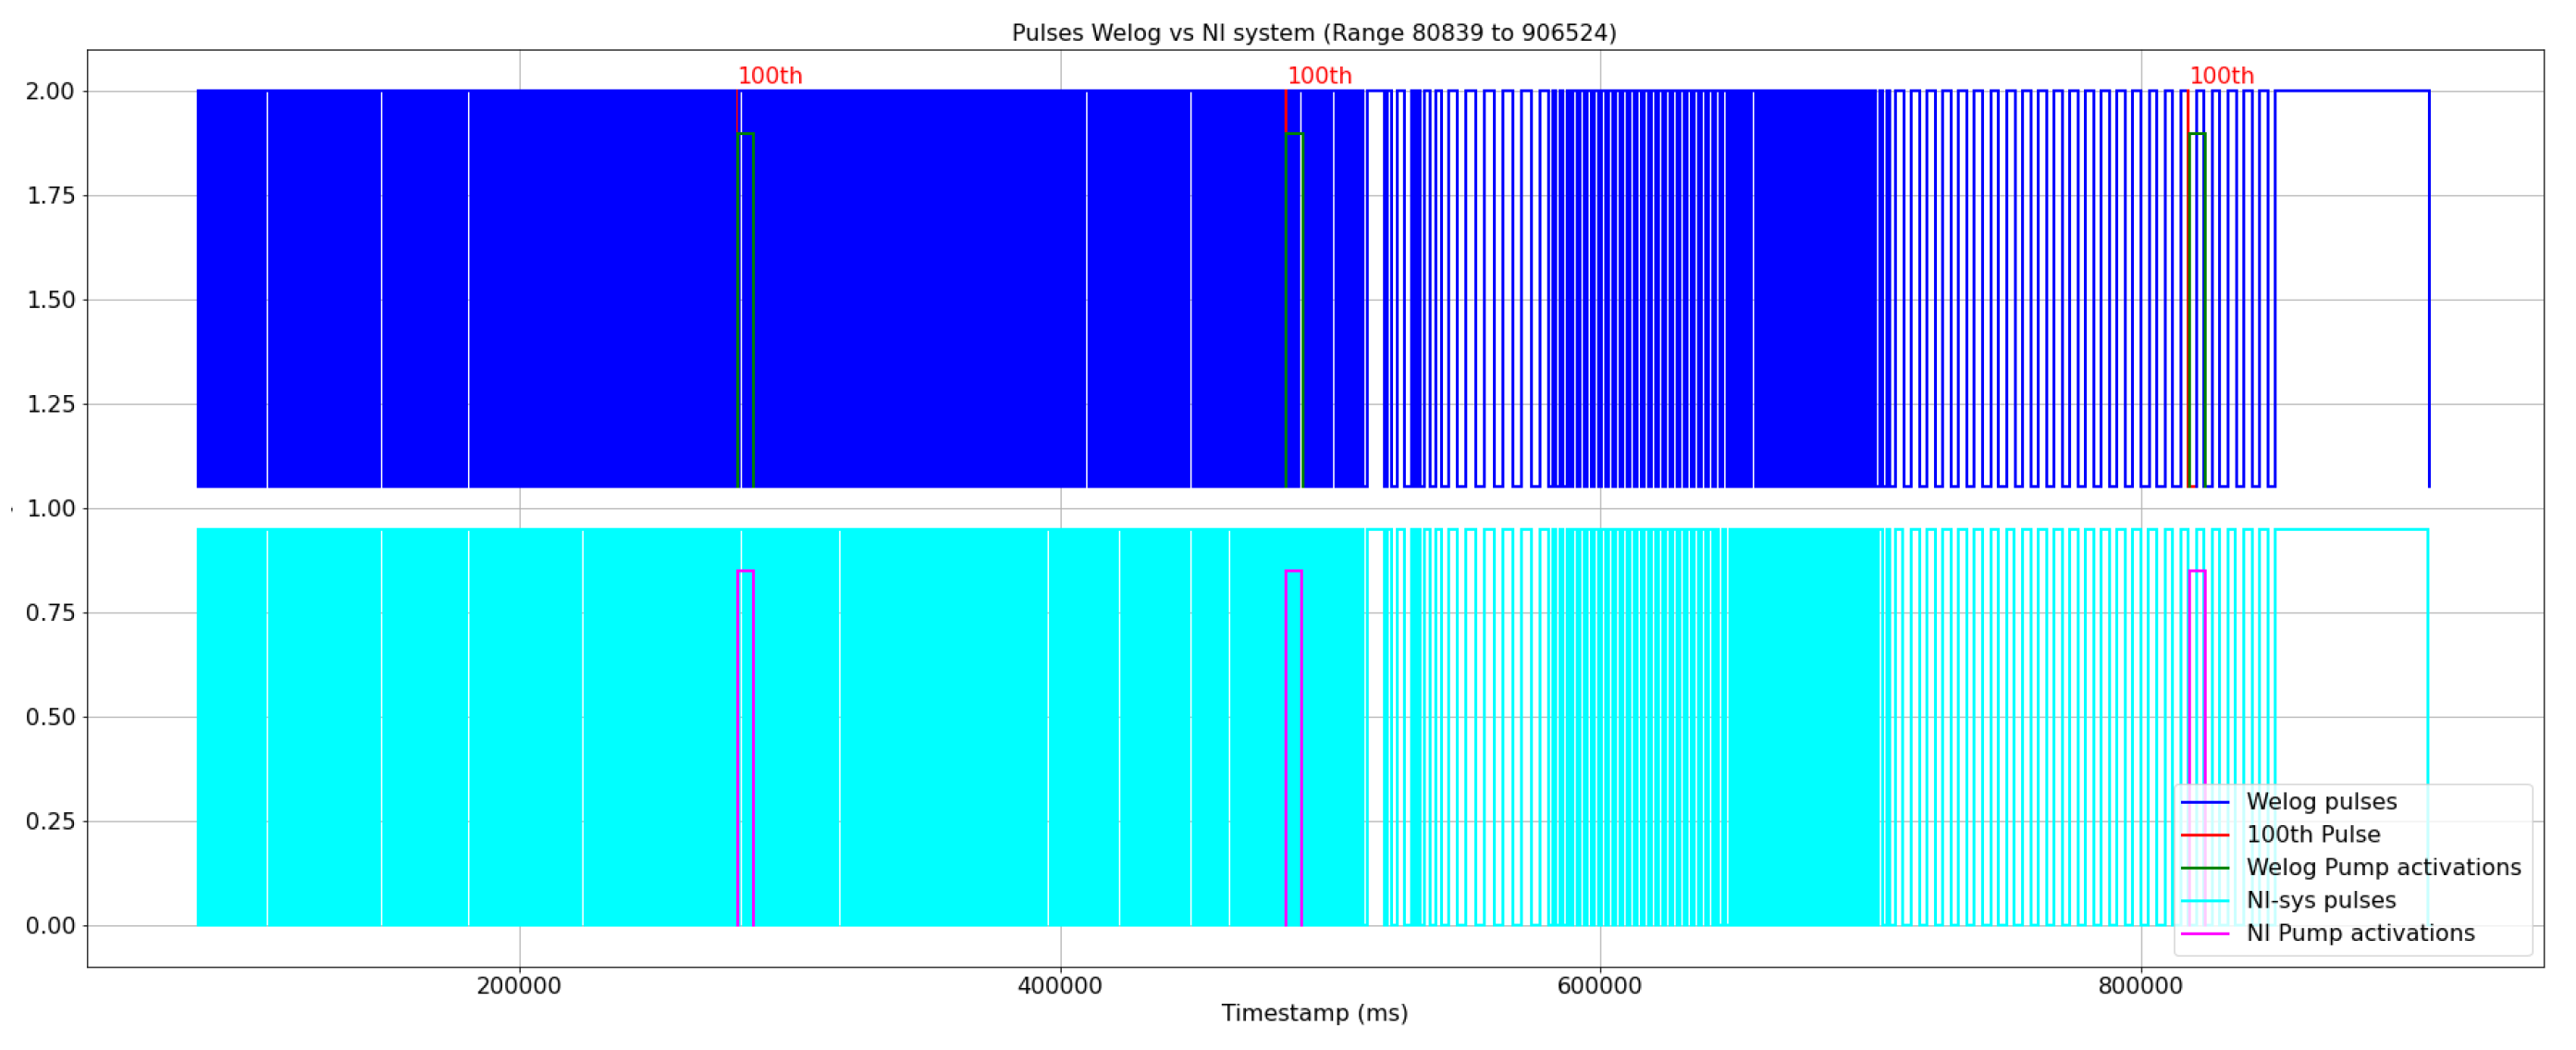Click the 1.00 y-axis tick label
This screenshot has width=2576, height=1050.
50,509
